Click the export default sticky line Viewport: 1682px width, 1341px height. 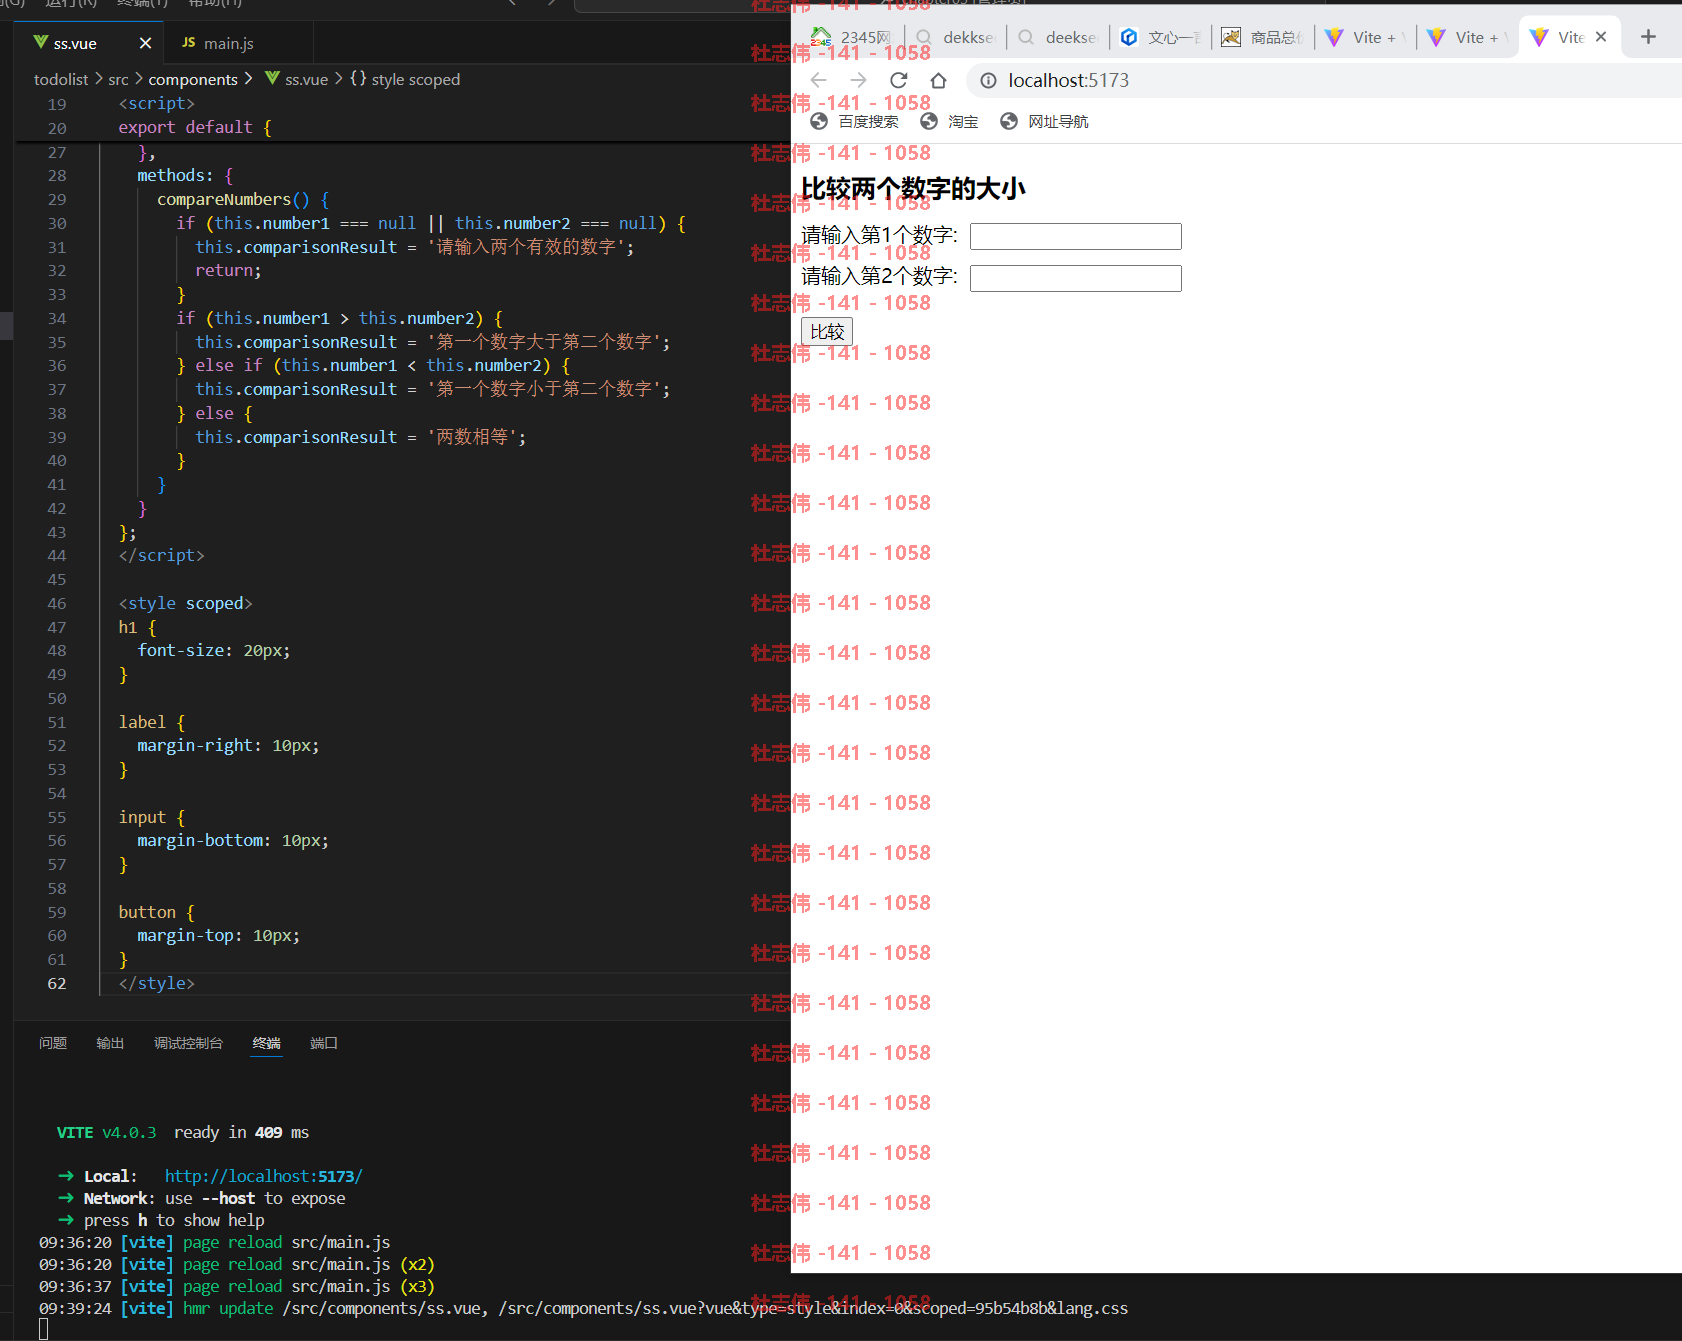(x=195, y=127)
